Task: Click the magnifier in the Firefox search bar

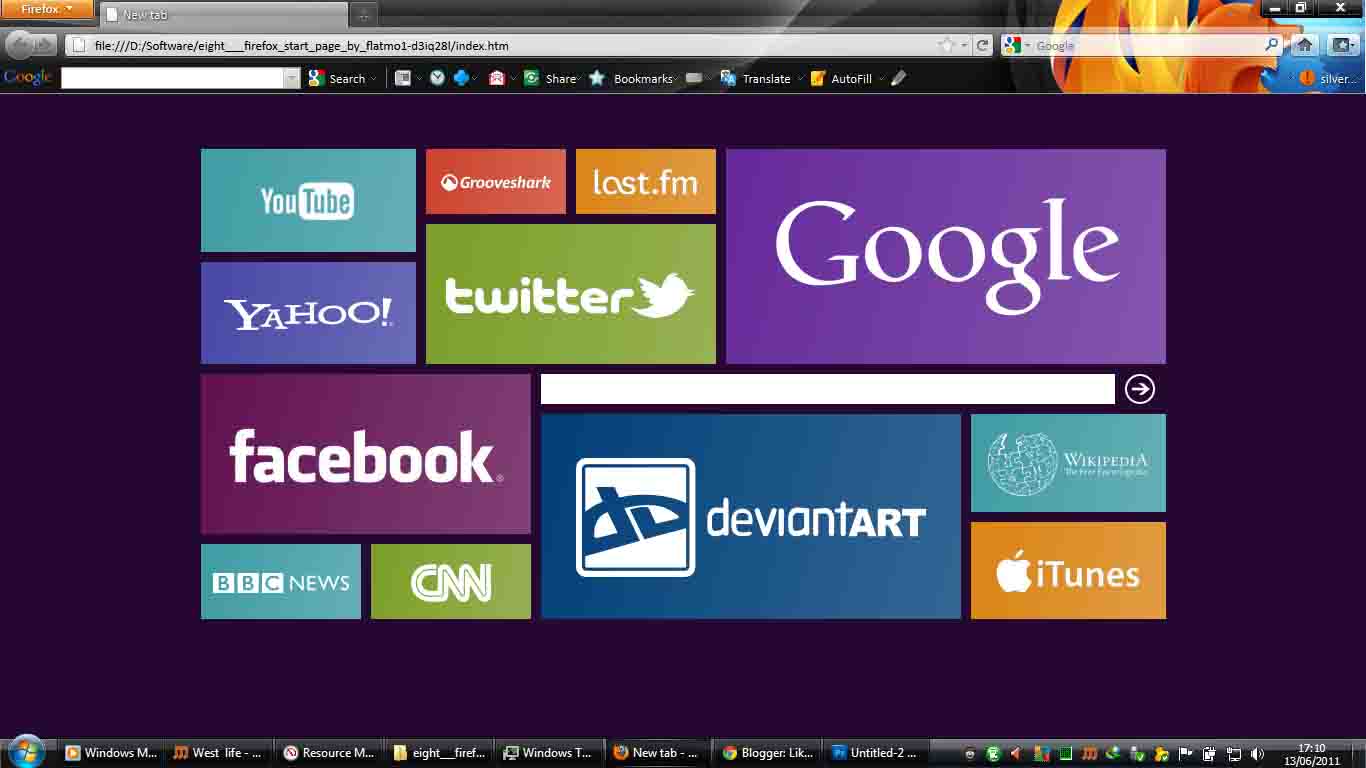Action: coord(1272,45)
